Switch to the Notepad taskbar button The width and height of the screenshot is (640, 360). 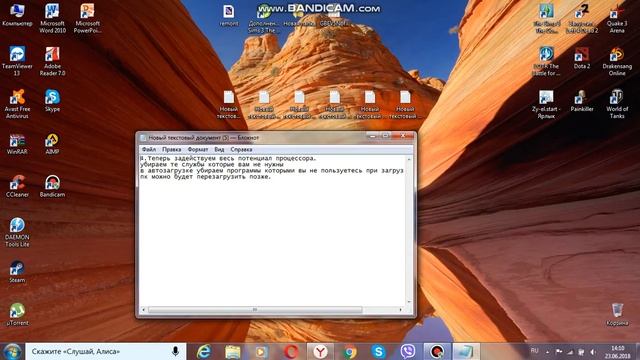coord(466,351)
